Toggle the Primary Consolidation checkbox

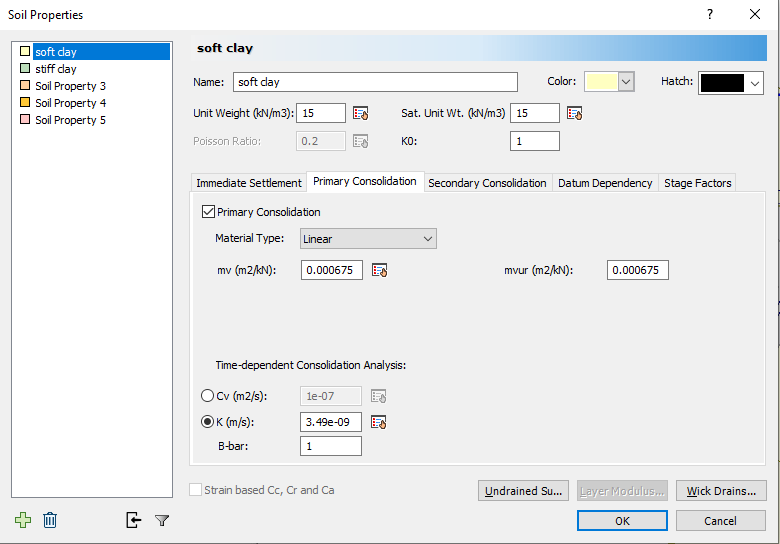click(208, 212)
